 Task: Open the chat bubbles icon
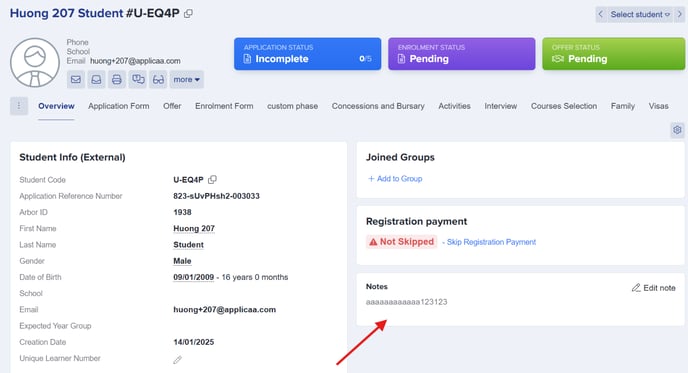[137, 79]
